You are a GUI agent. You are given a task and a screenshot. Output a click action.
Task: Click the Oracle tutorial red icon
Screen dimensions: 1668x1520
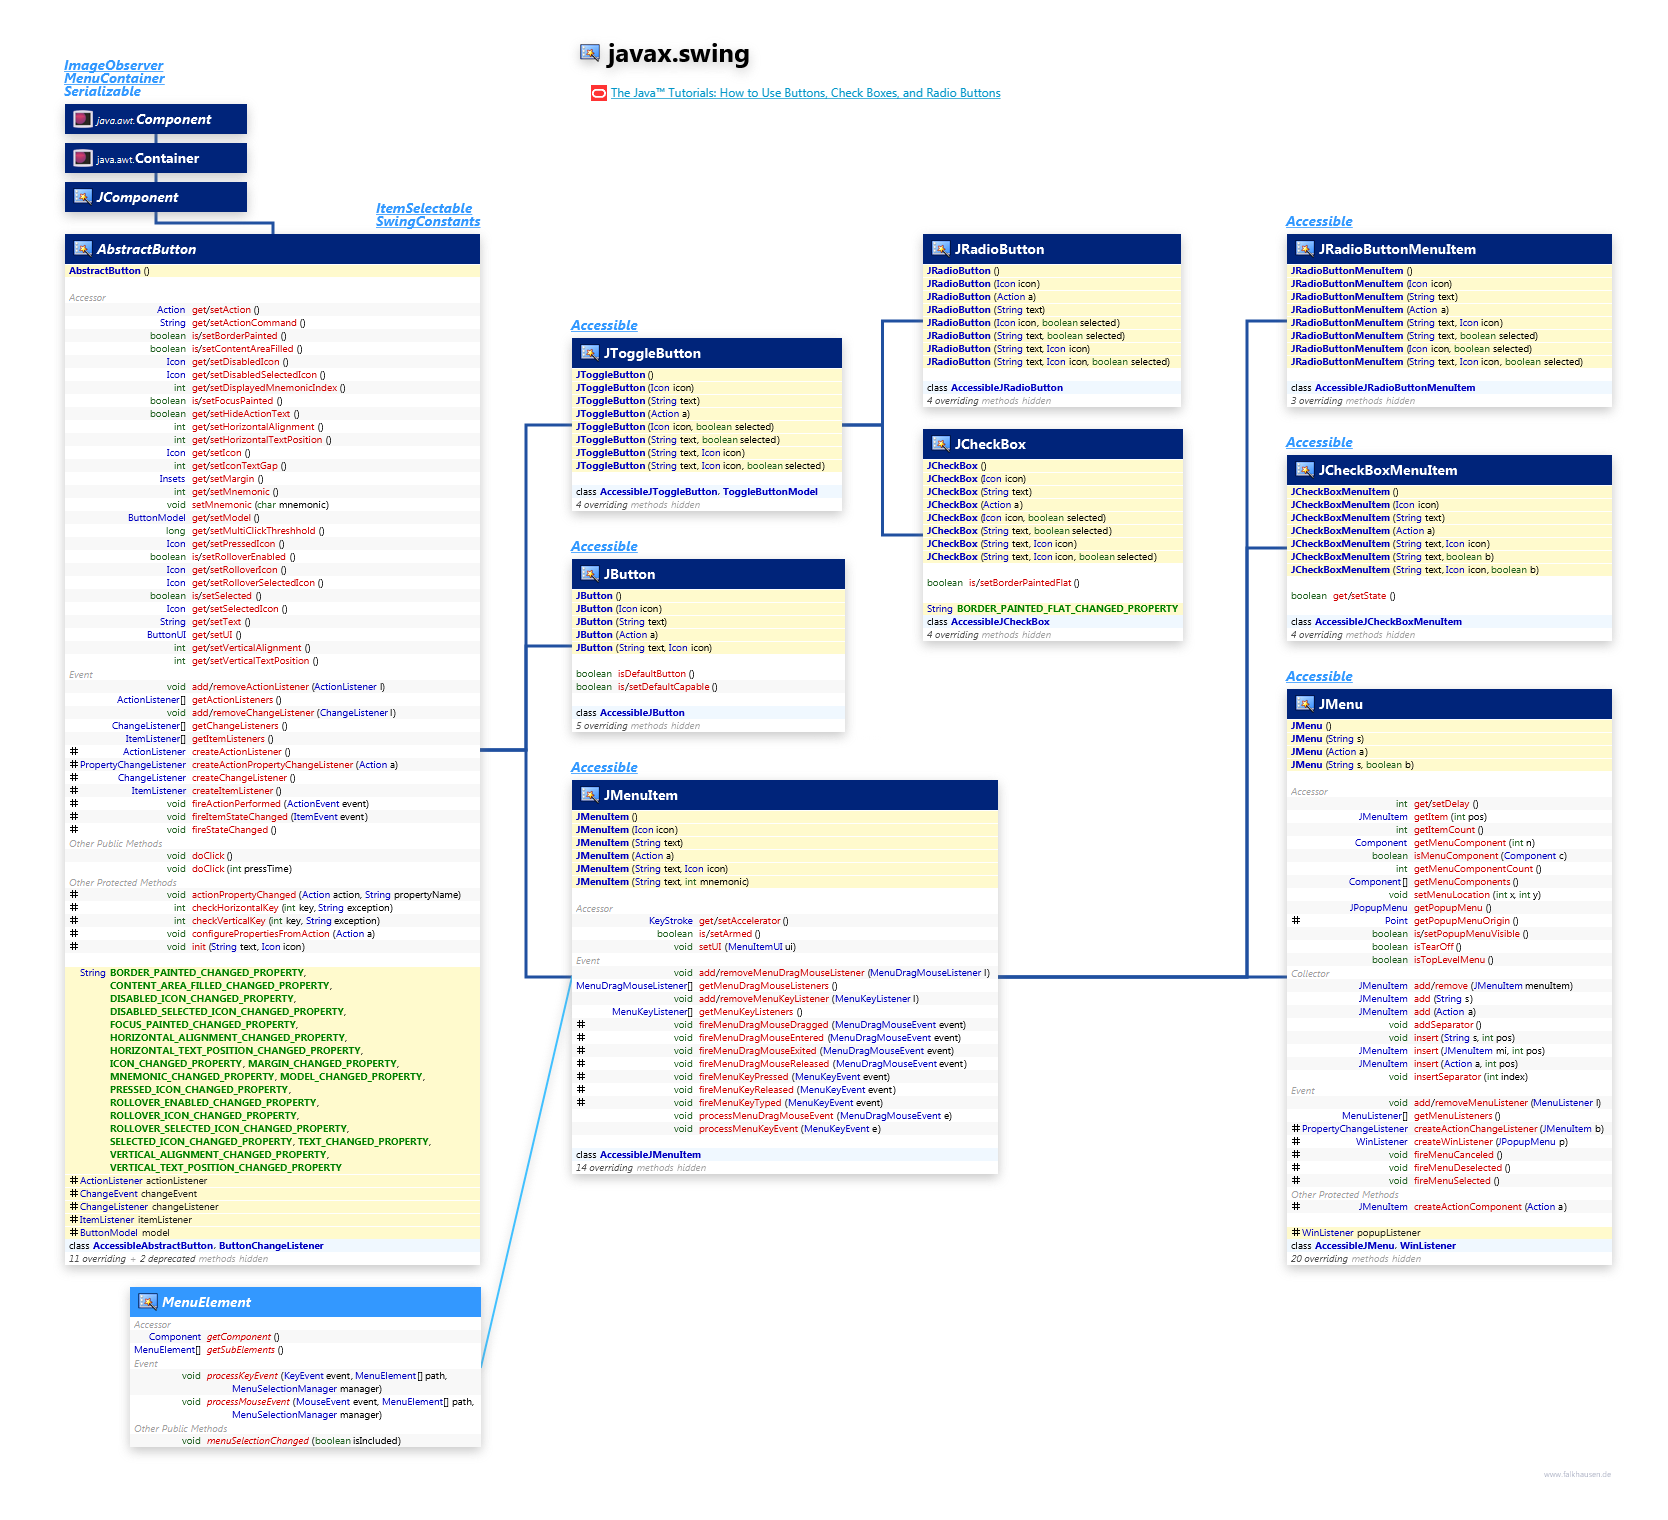[x=599, y=93]
